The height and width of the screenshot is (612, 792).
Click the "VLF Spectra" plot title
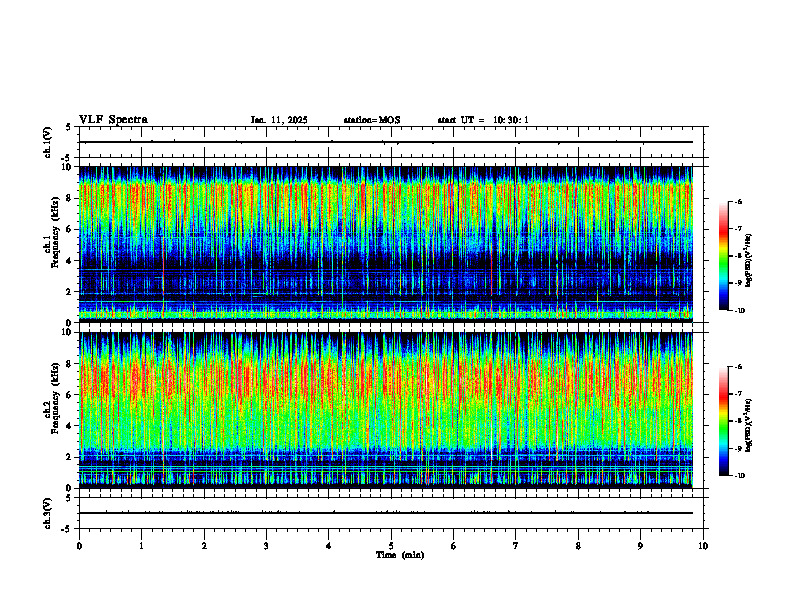coord(113,120)
